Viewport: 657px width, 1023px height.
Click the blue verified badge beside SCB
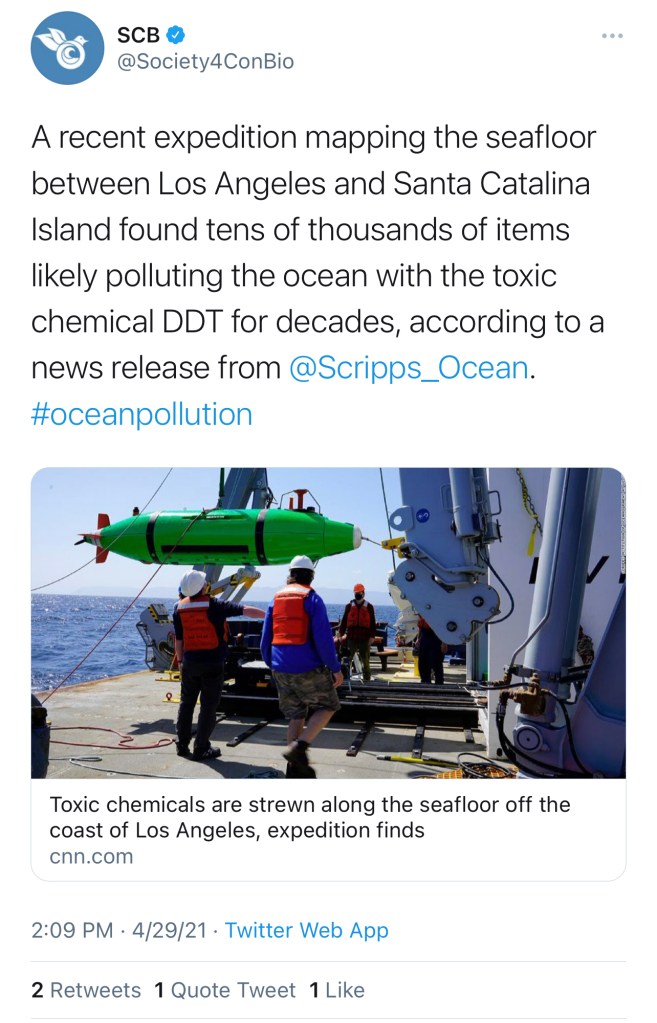click(x=175, y=35)
